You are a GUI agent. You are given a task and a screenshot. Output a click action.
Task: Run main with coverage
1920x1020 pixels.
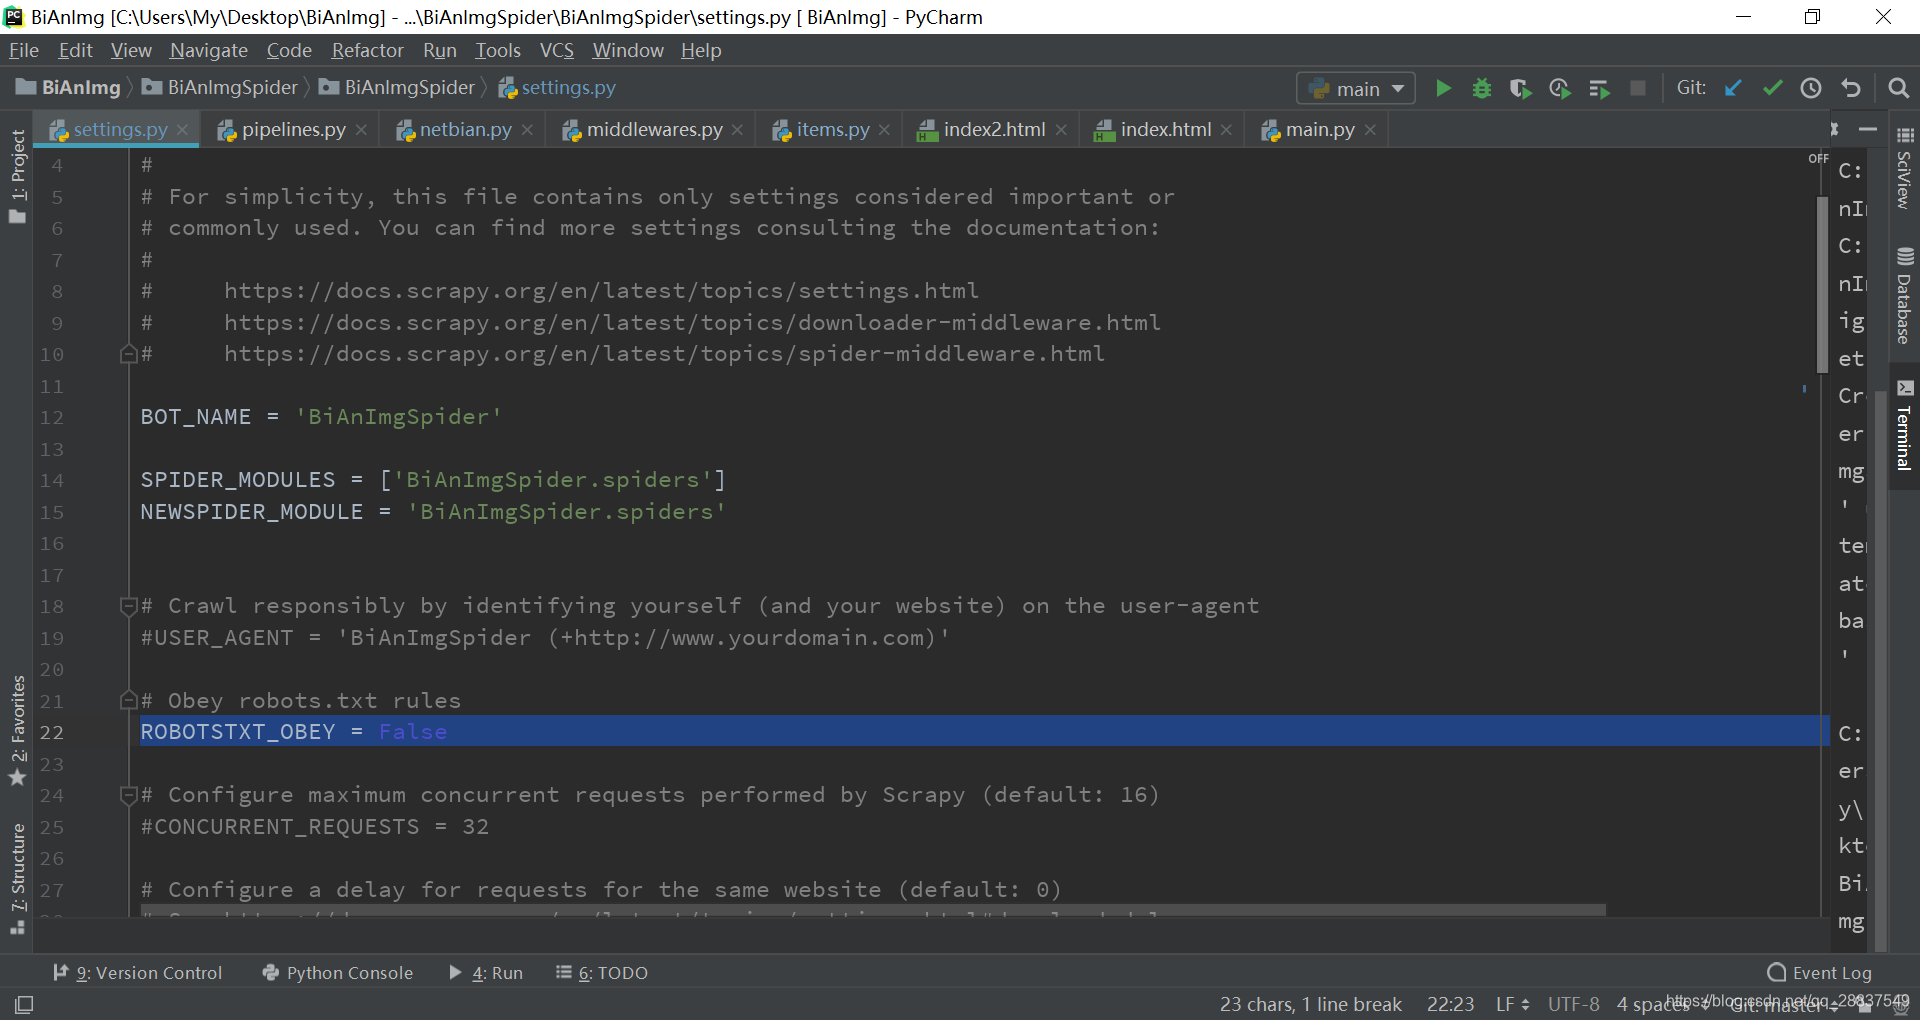pos(1520,89)
